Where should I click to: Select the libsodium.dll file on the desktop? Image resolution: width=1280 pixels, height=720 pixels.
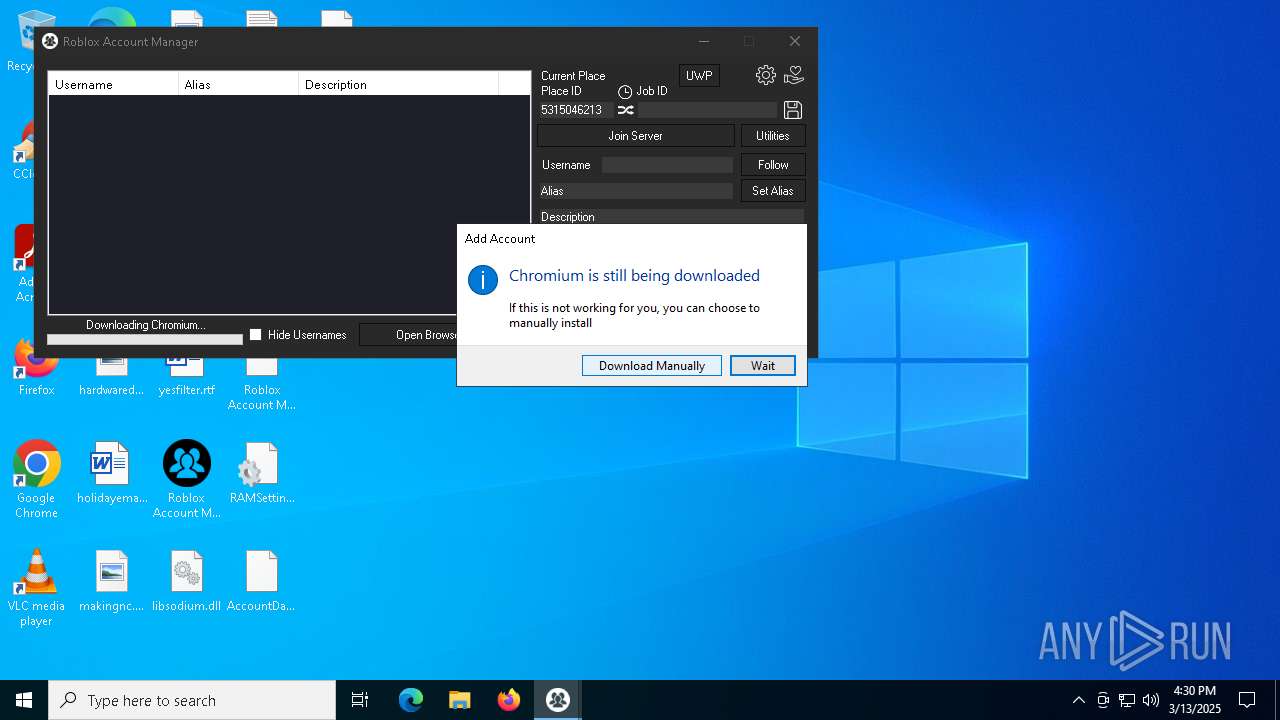pyautogui.click(x=187, y=582)
